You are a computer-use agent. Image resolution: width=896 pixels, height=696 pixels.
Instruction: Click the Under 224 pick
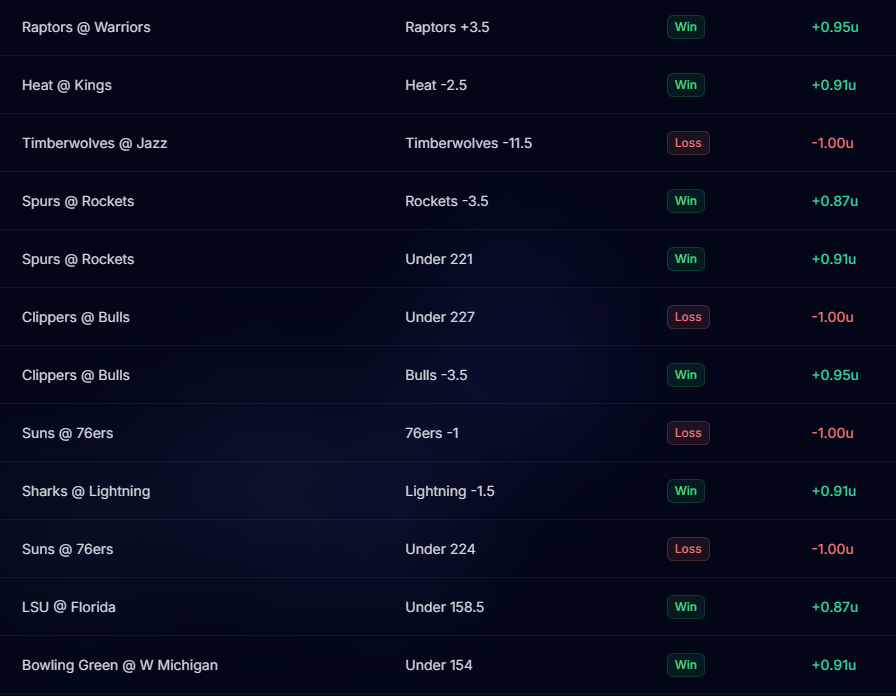pos(440,549)
